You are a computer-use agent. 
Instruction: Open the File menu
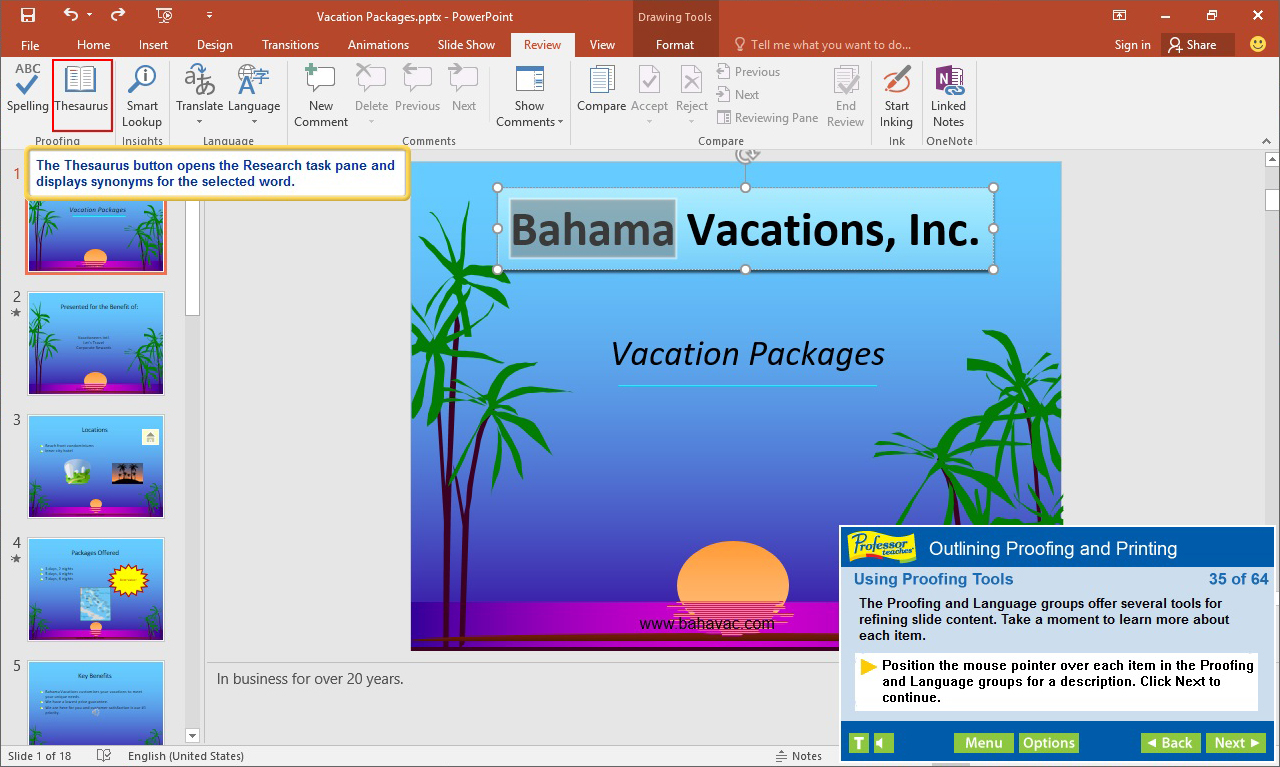[x=30, y=44]
